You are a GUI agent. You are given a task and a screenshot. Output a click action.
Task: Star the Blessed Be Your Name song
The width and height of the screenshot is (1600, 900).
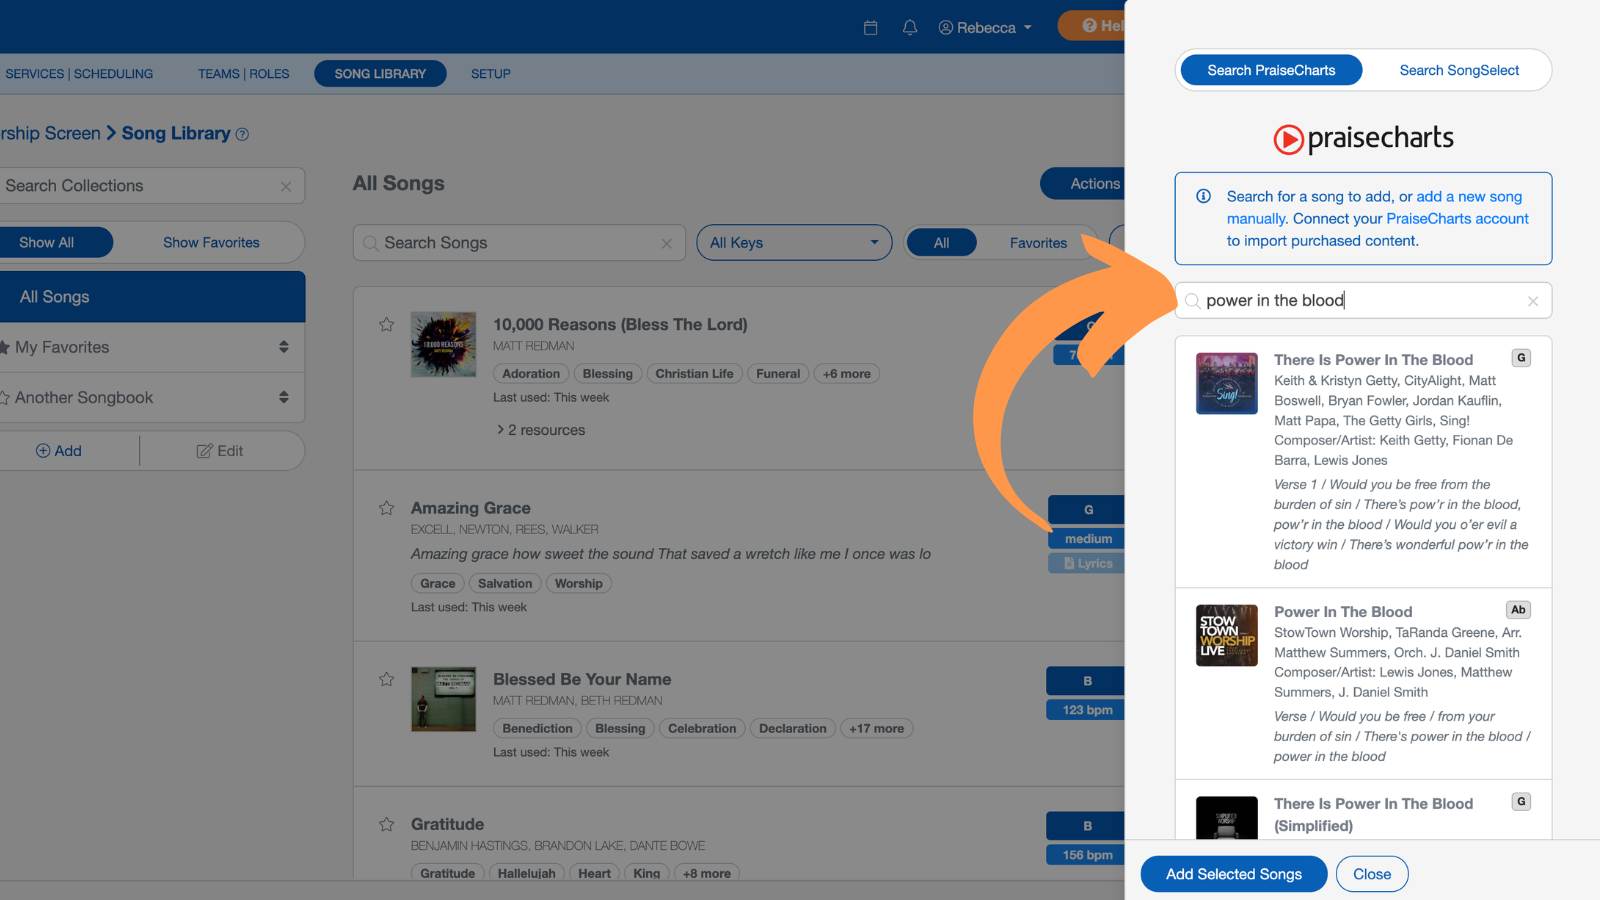pos(387,679)
